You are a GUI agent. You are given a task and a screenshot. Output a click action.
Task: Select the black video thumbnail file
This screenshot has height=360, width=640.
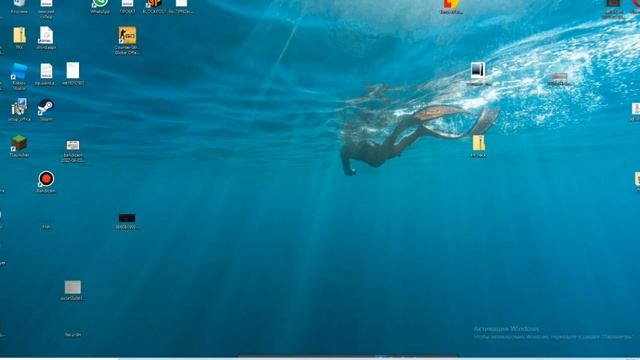click(x=127, y=221)
